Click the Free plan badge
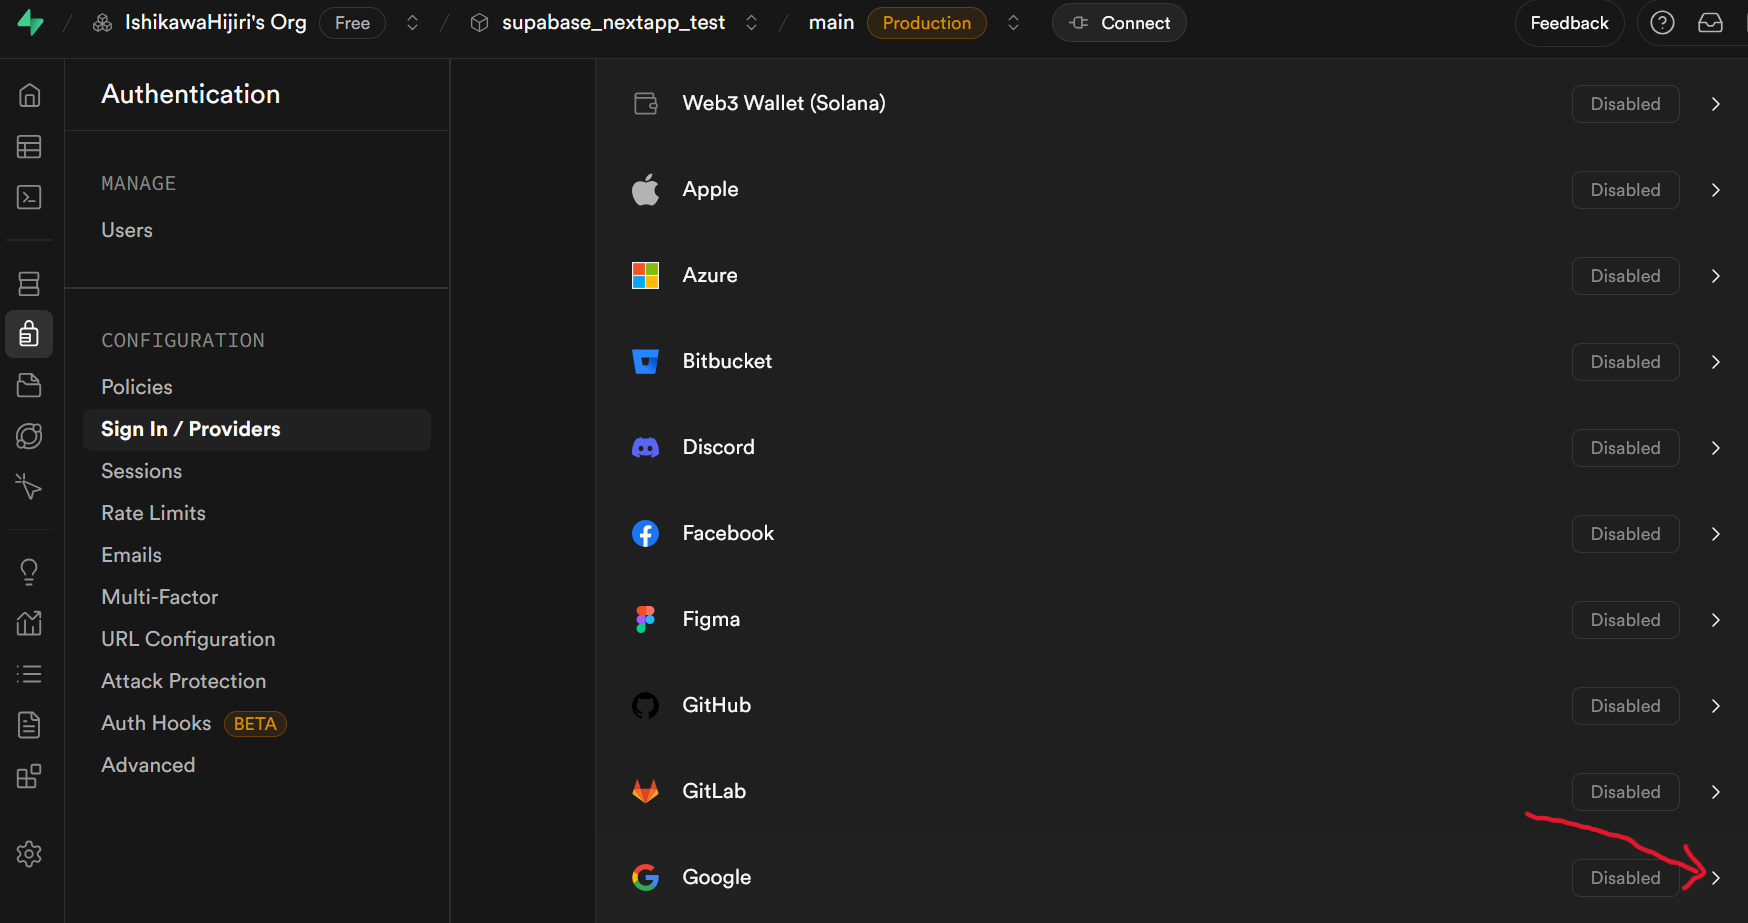1748x923 pixels. pyautogui.click(x=352, y=23)
